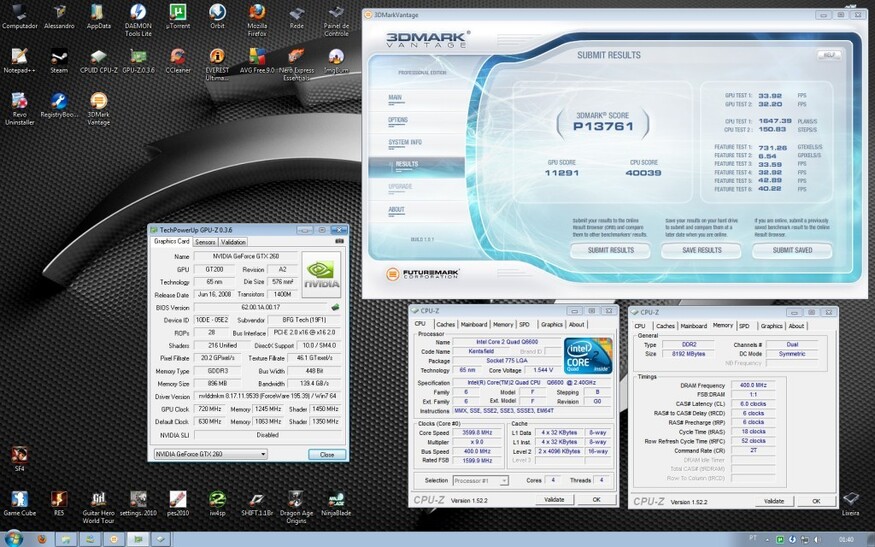
Task: Launch the CCleaner shortcut
Action: [x=177, y=61]
